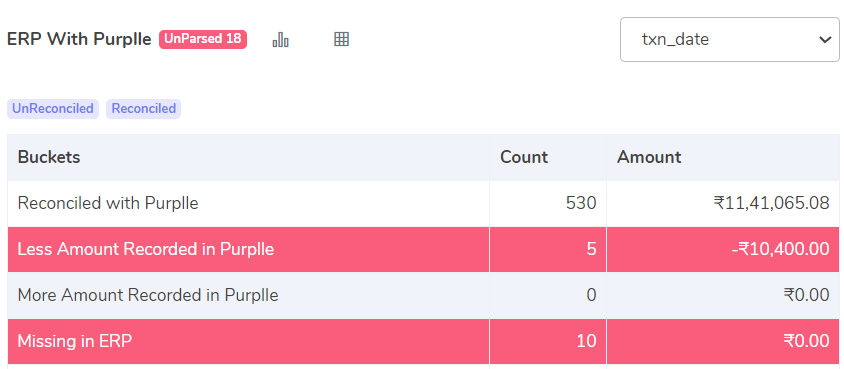Click the UnParsed 18 badge
Image resolution: width=844 pixels, height=369 pixels.
coord(203,39)
